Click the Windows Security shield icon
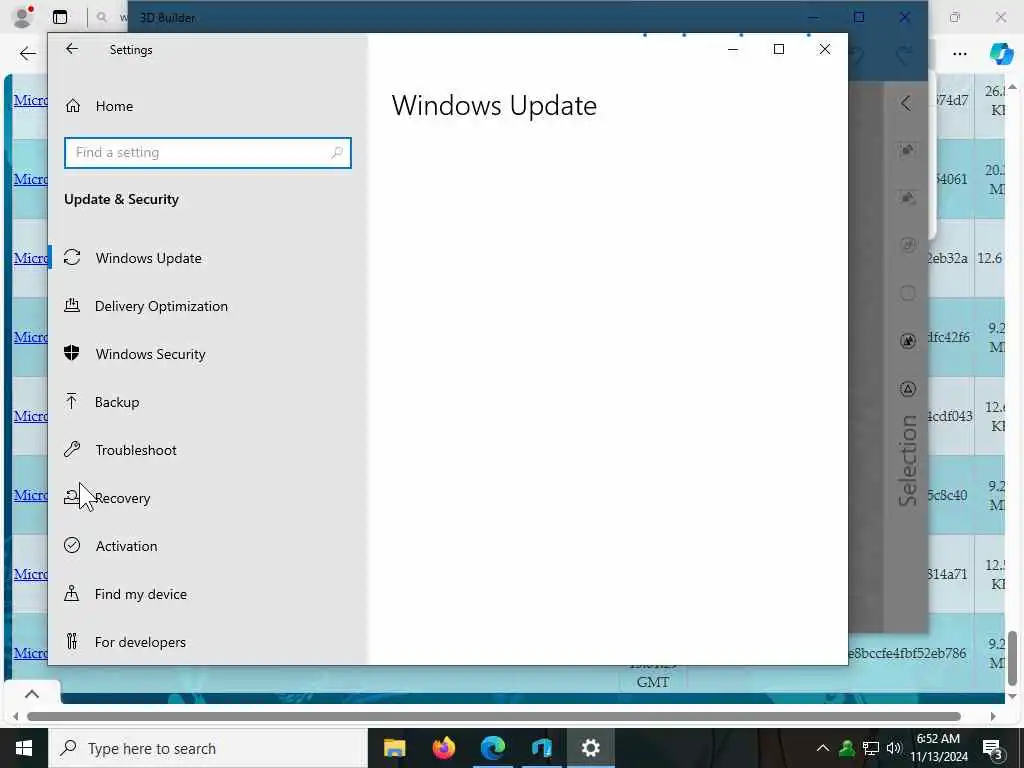 72,353
